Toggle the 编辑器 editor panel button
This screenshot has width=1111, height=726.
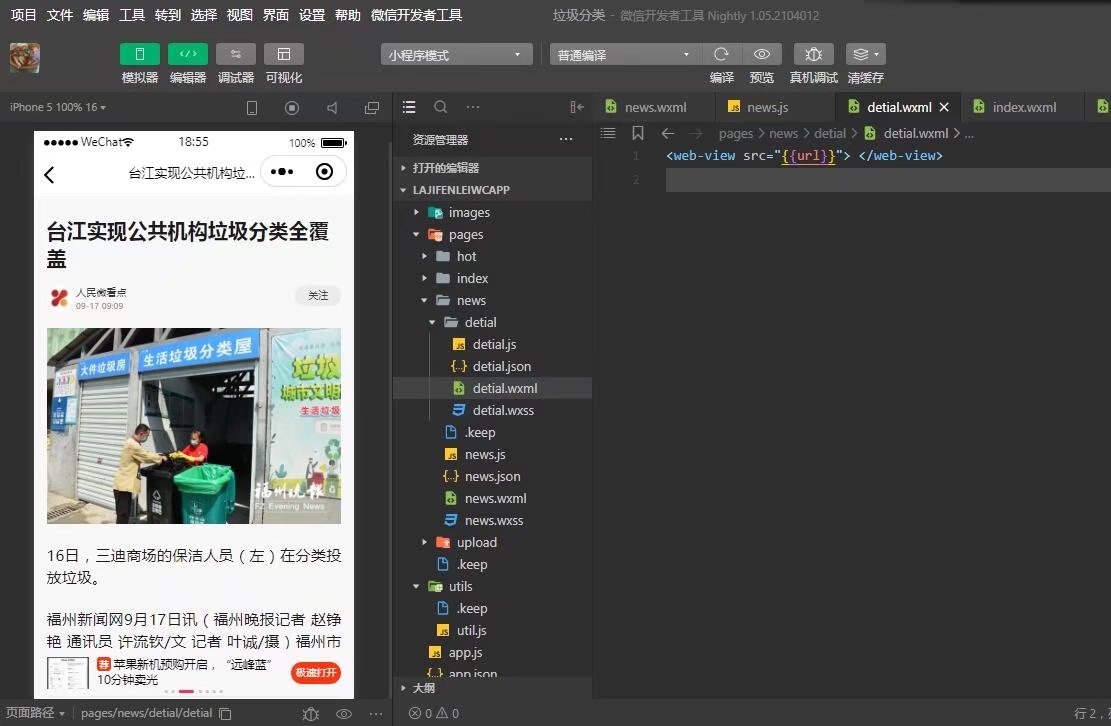188,54
